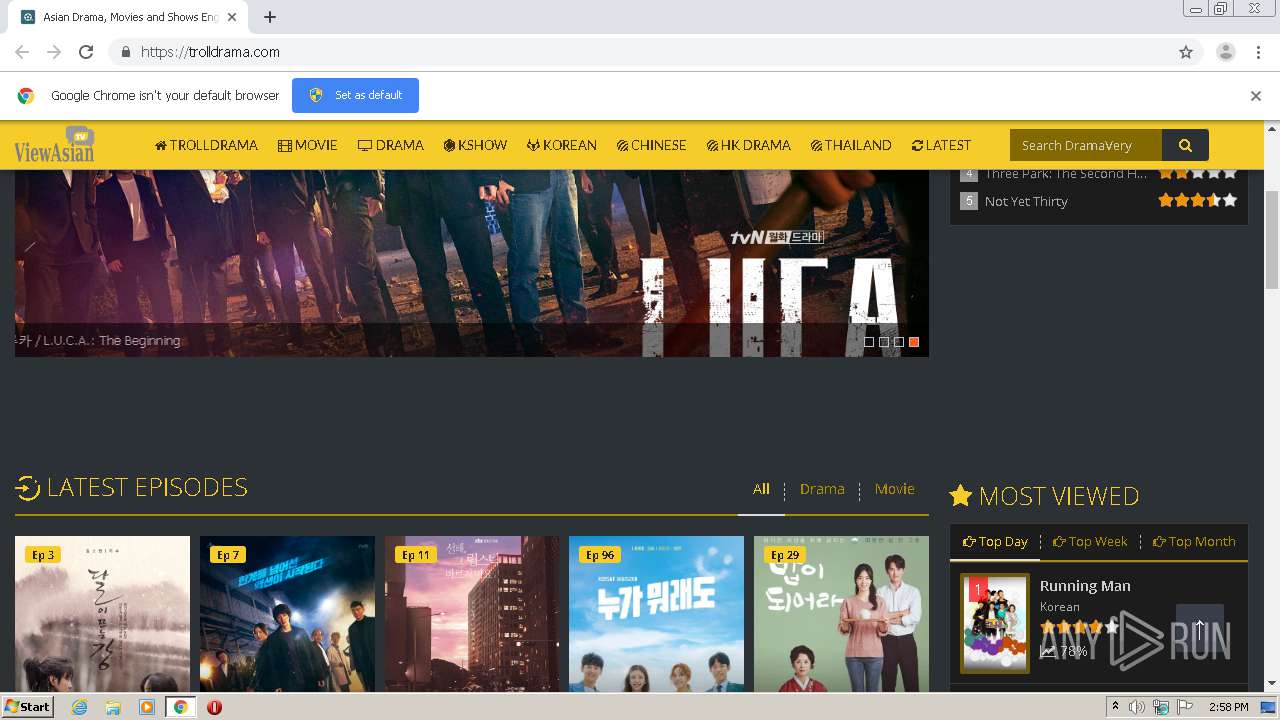This screenshot has width=1280, height=720.
Task: Open the DRAMA menu item
Action: pyautogui.click(x=390, y=145)
